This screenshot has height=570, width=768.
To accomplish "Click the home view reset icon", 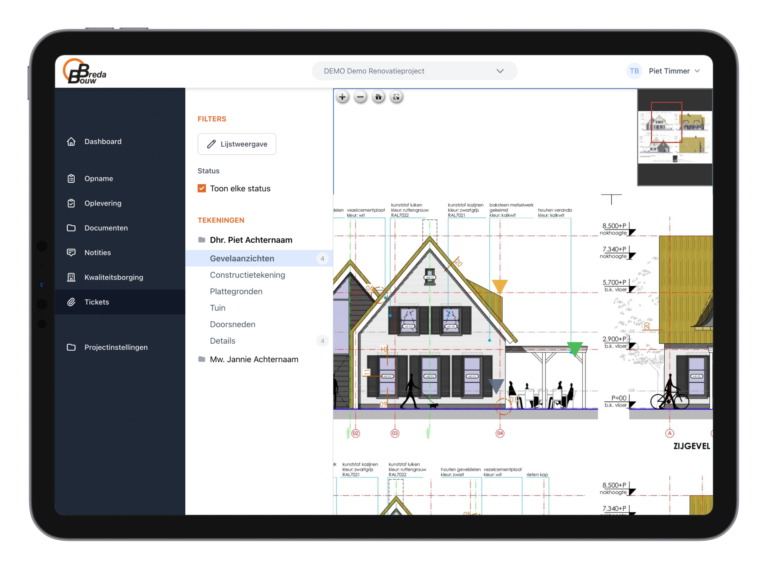I will point(379,98).
